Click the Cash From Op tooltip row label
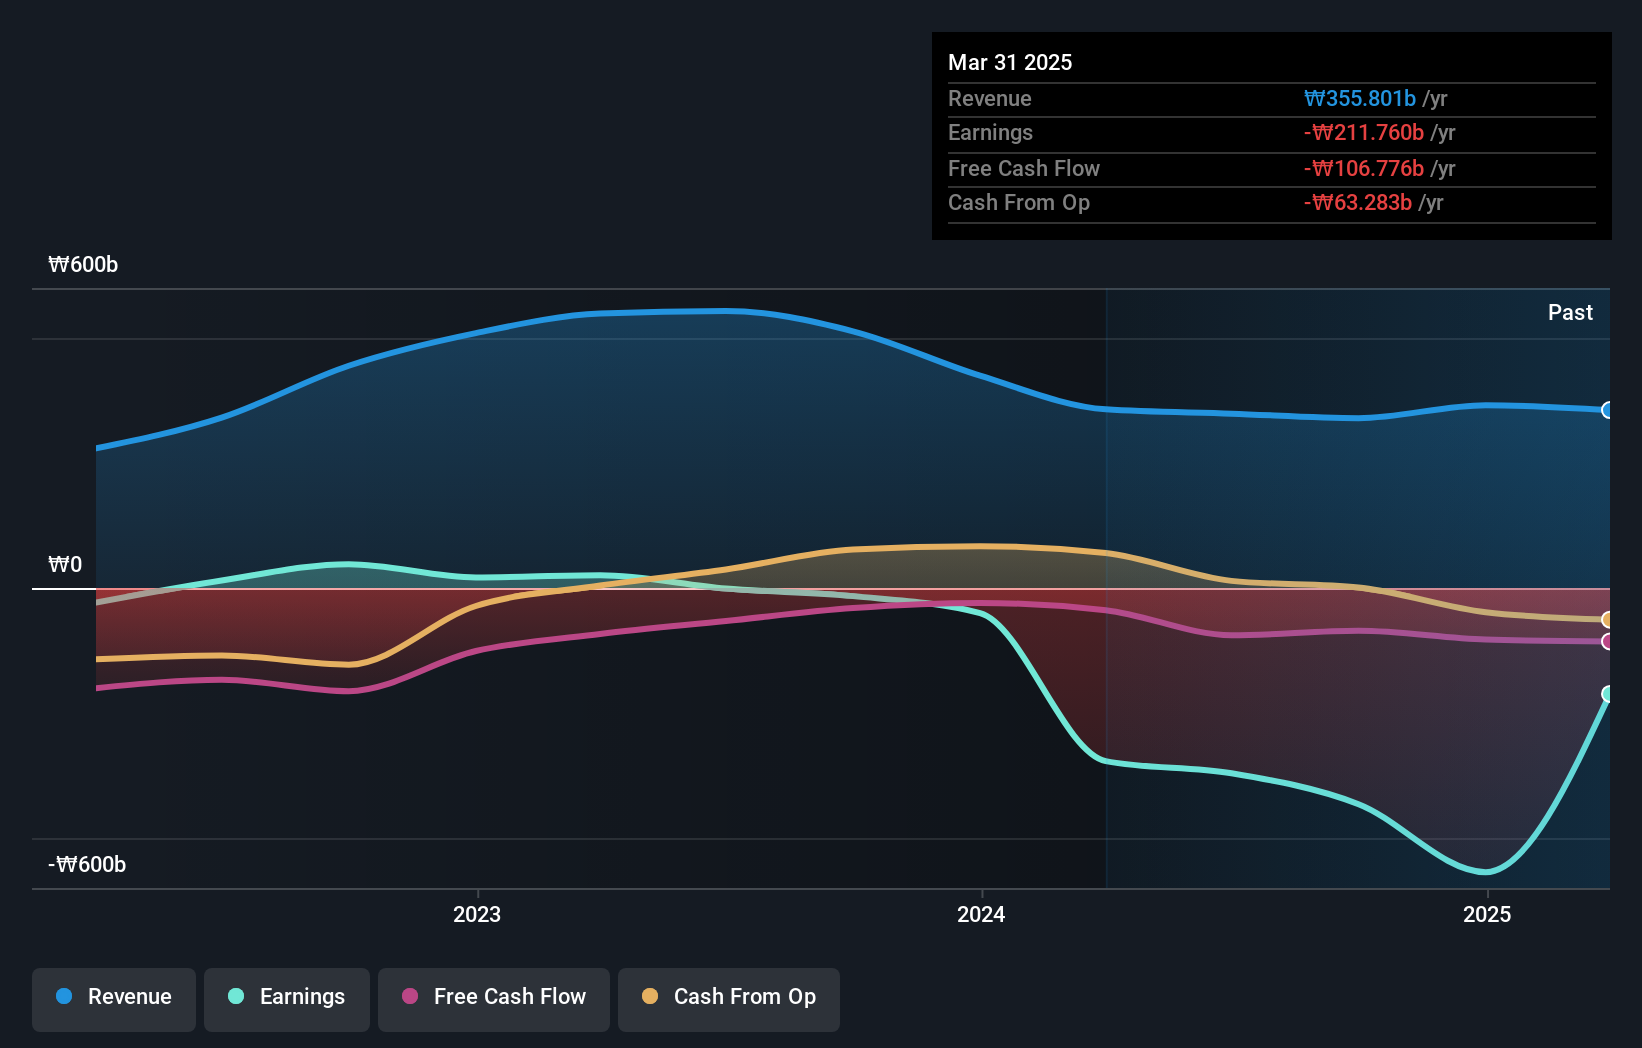1642x1048 pixels. (1019, 202)
